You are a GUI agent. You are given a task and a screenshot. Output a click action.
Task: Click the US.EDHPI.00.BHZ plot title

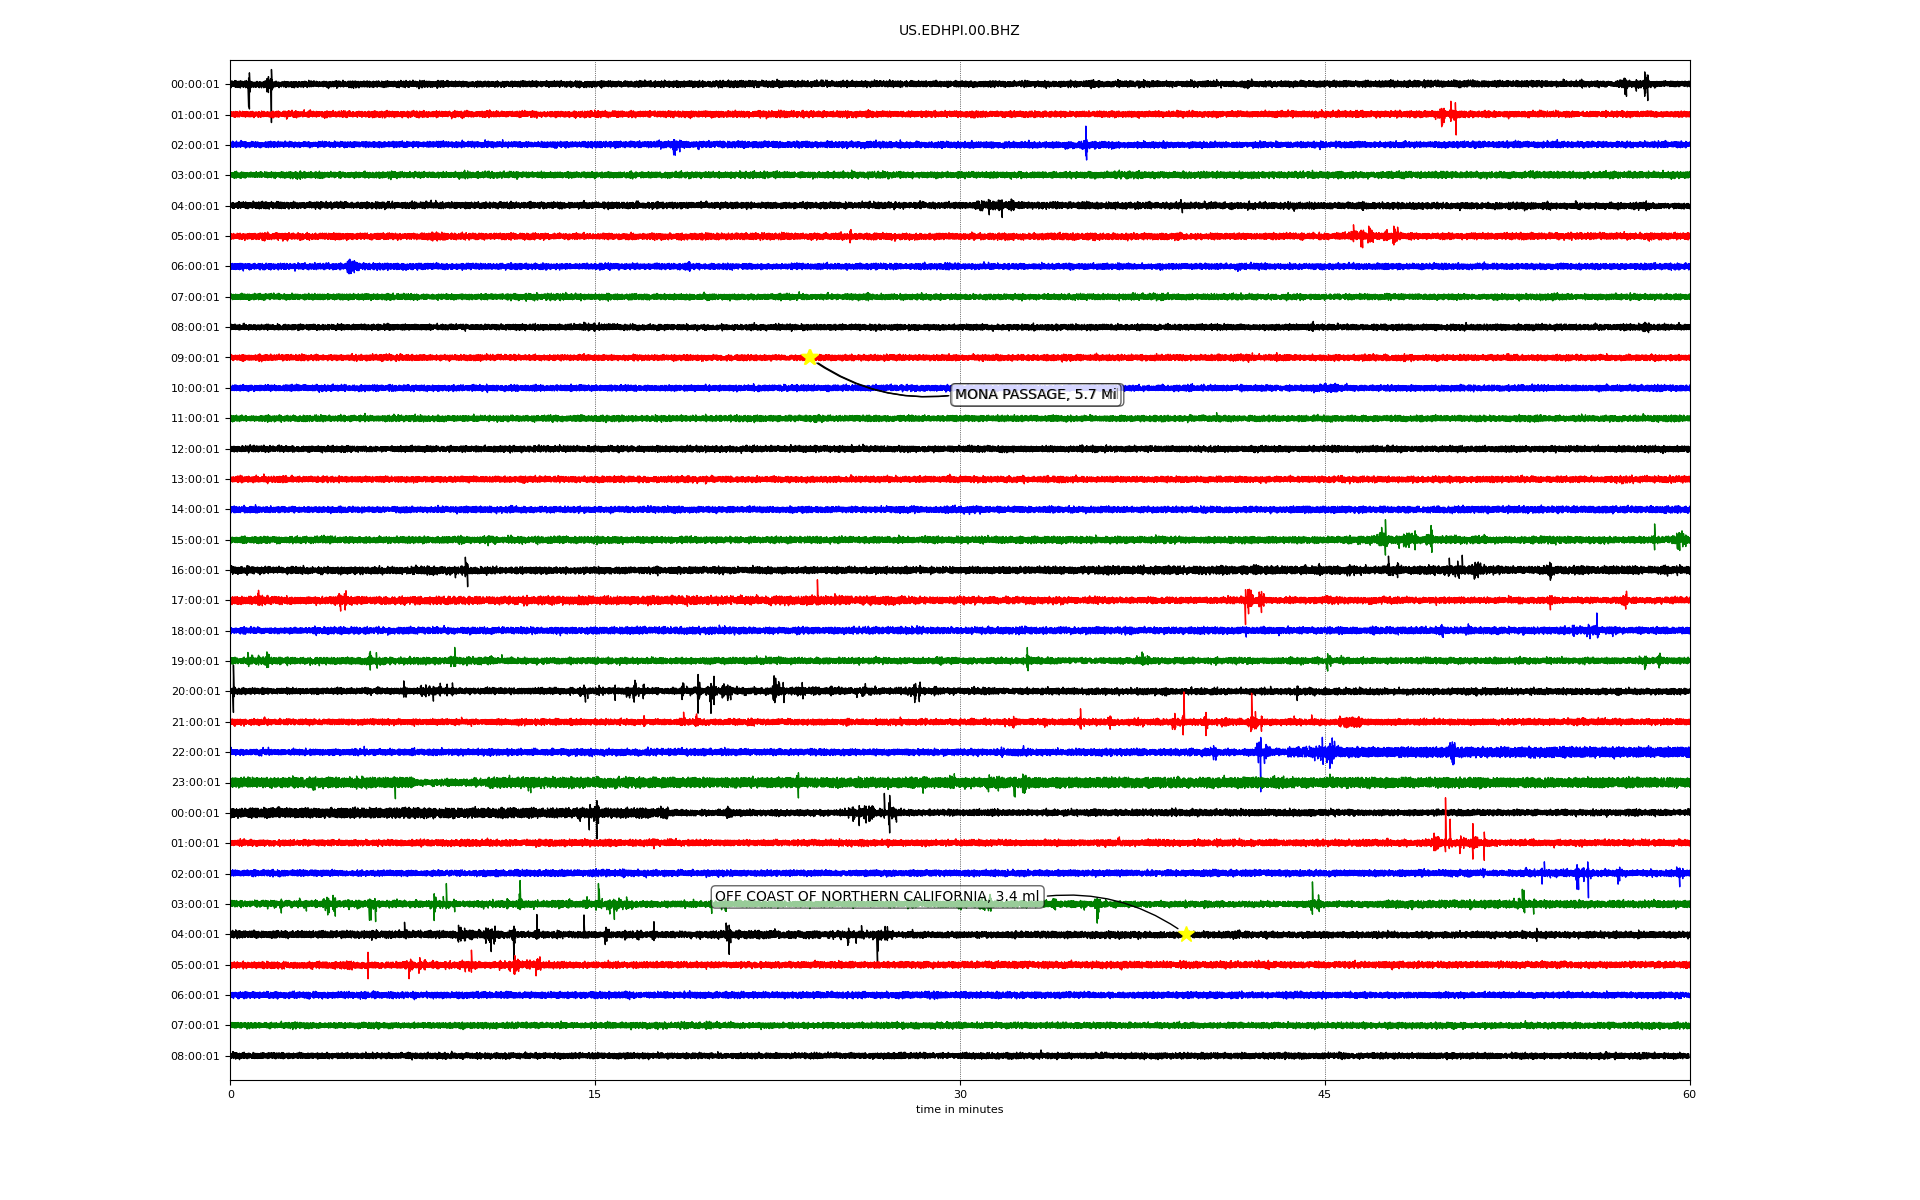(959, 31)
